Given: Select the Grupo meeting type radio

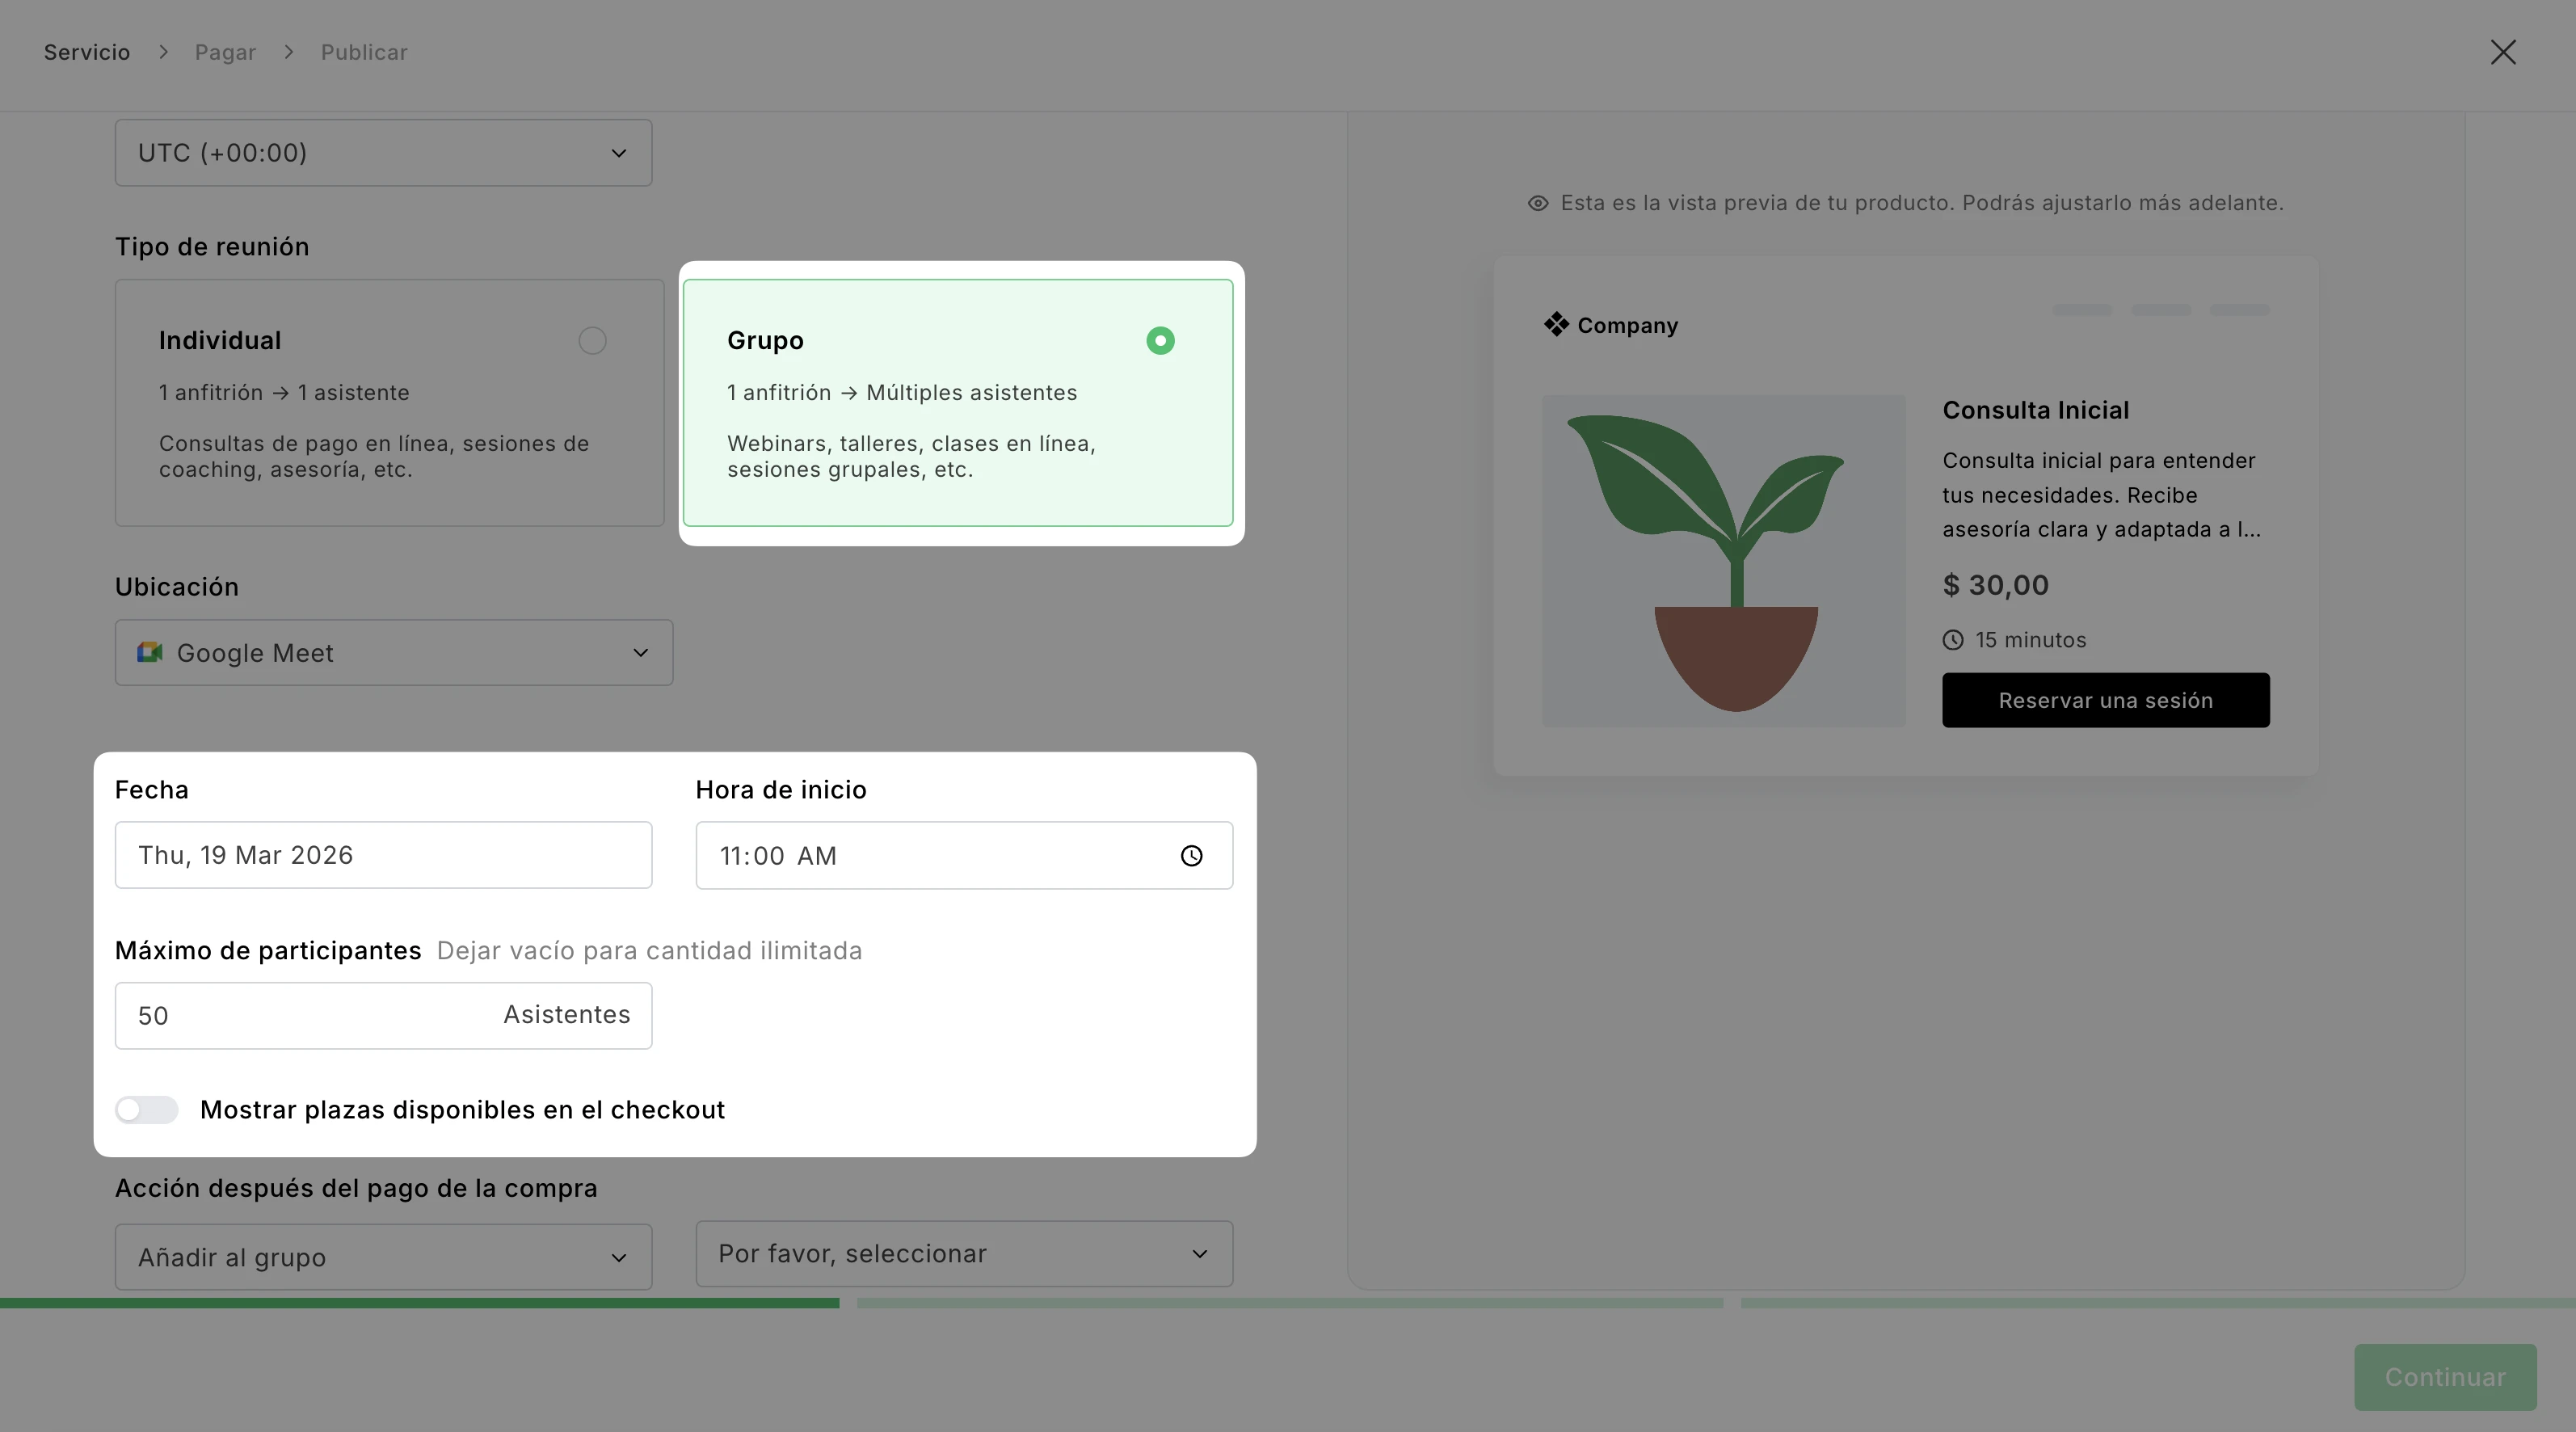Looking at the screenshot, I should coord(1160,341).
